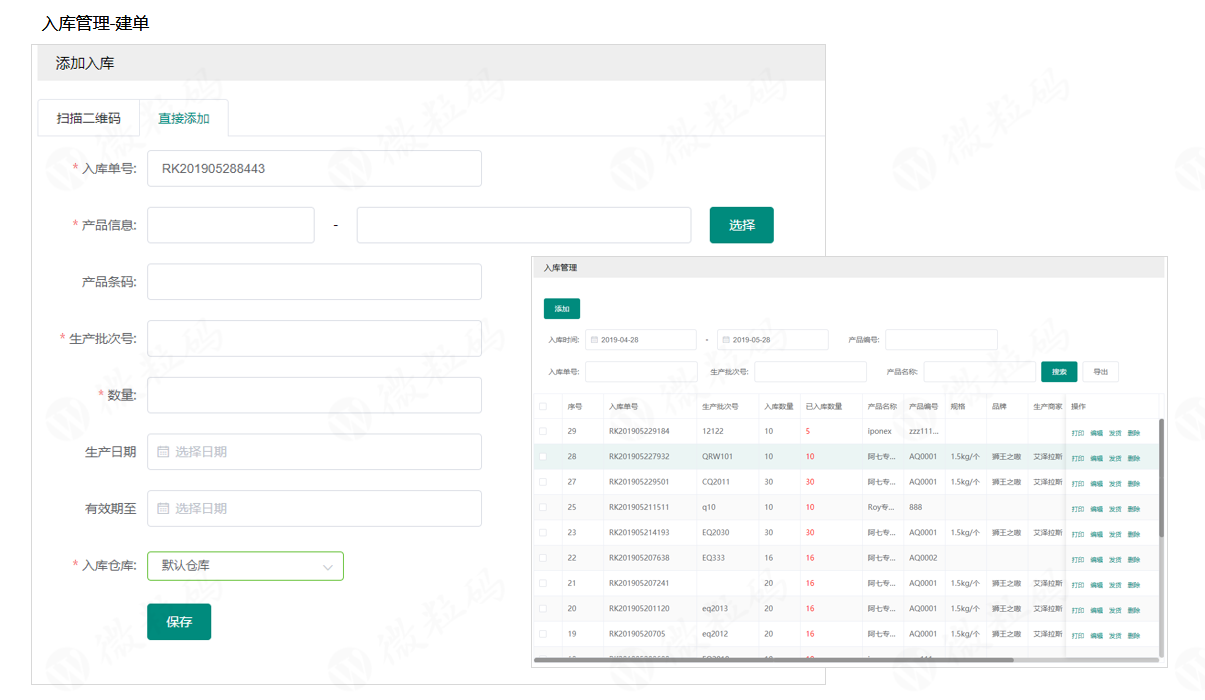Check the row 29 checkbox

[543, 432]
